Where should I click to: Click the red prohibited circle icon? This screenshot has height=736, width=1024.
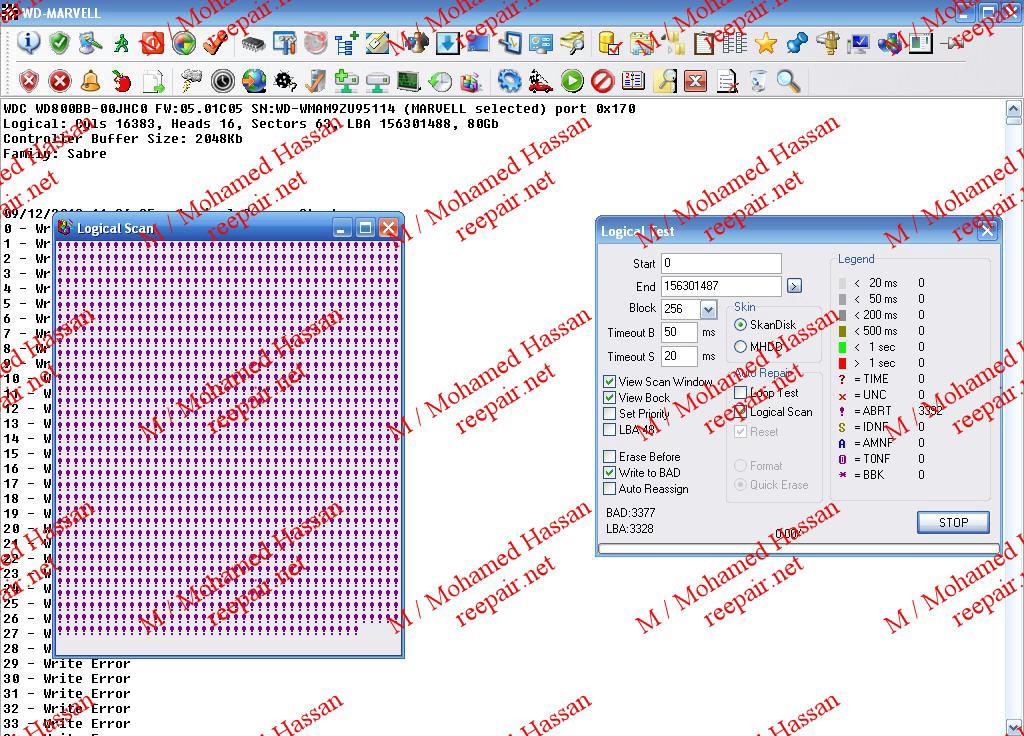[x=602, y=81]
